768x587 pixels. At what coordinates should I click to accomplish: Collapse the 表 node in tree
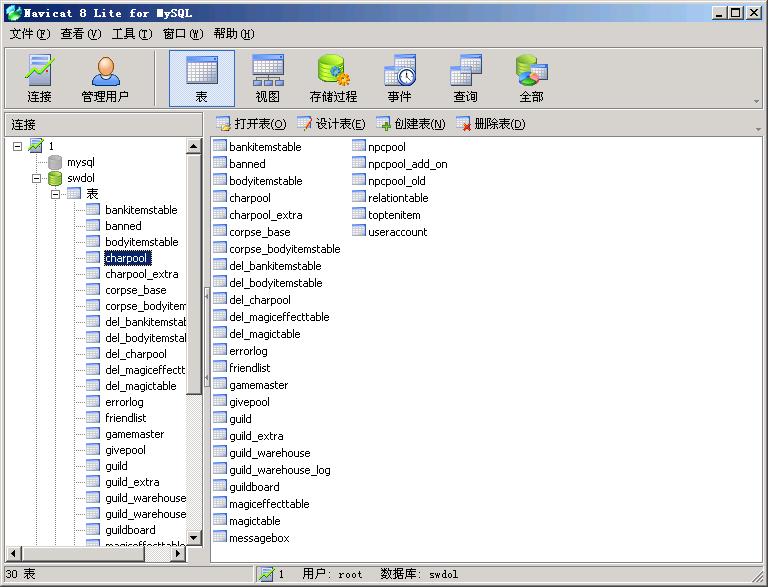click(55, 194)
